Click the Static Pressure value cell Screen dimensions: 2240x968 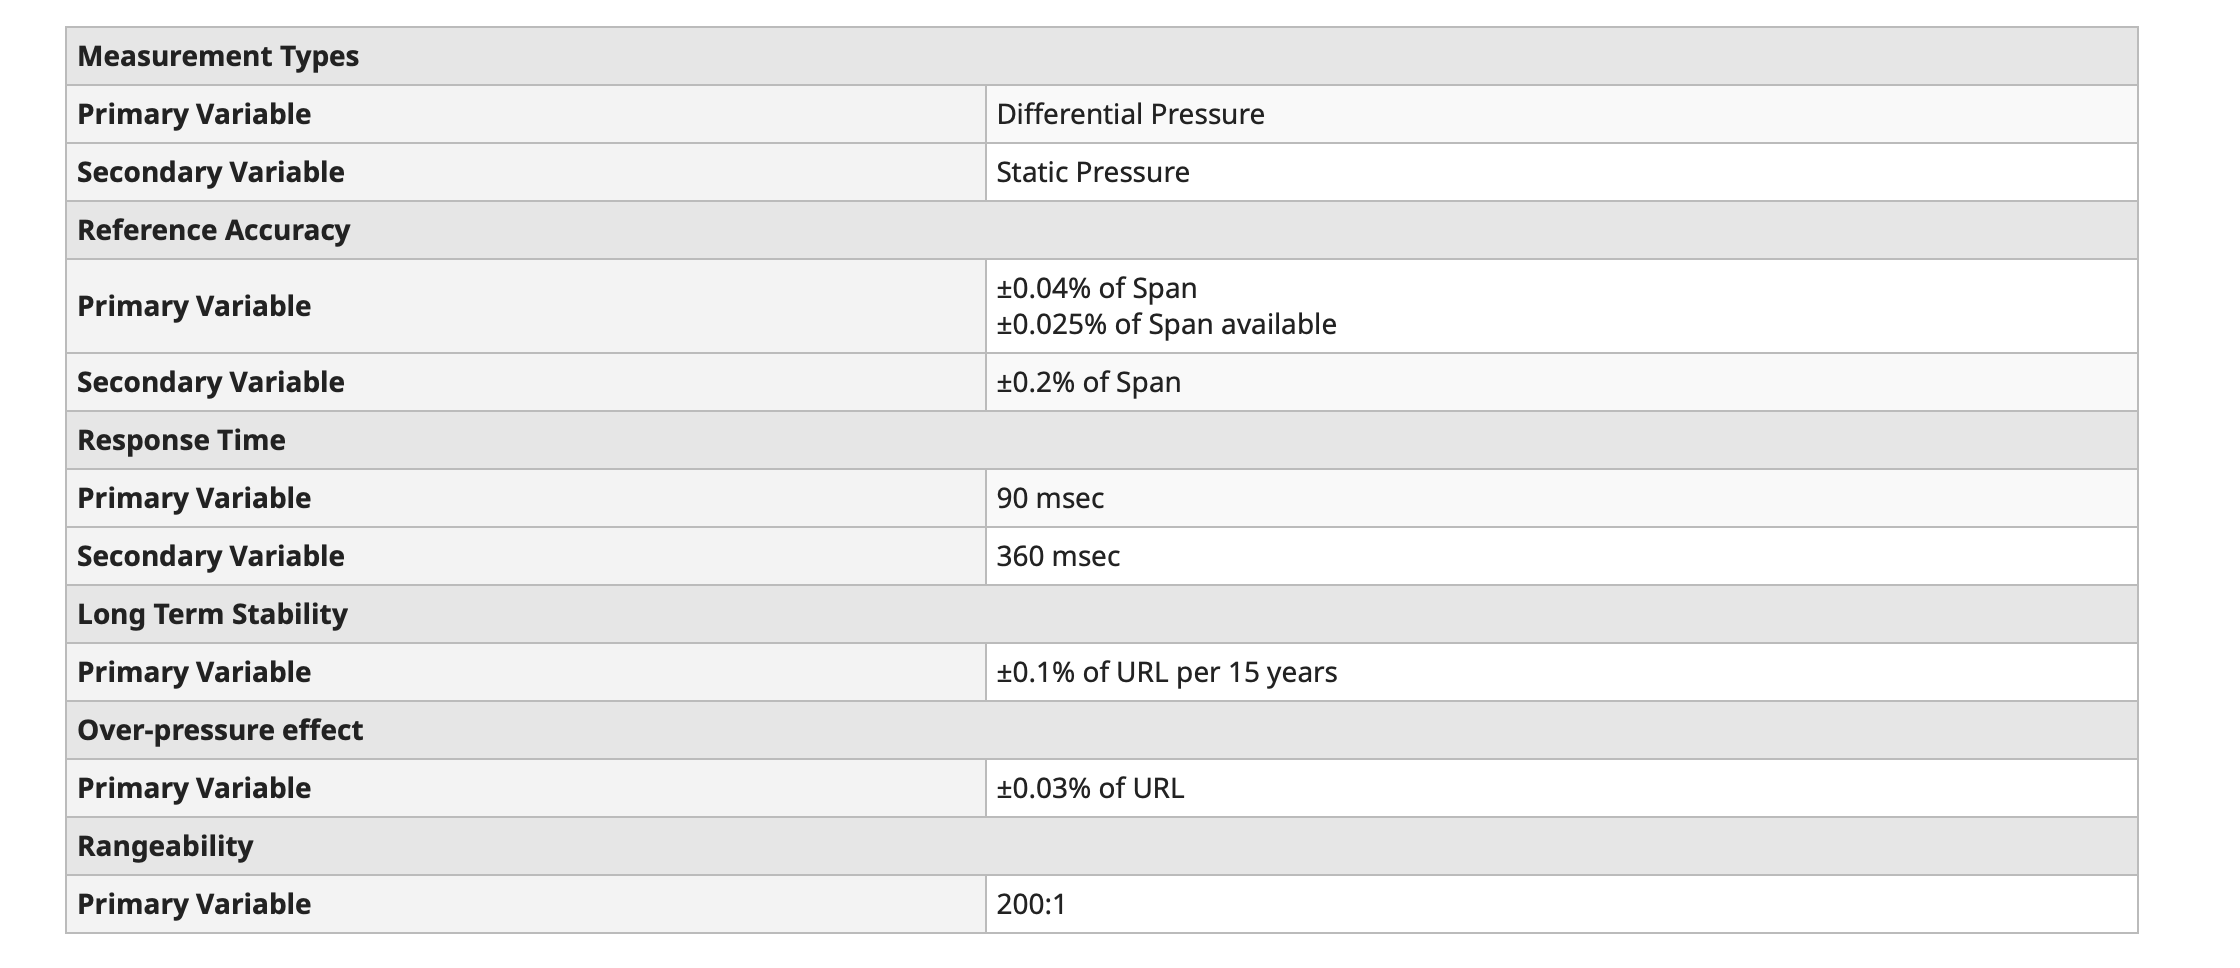[x=1561, y=172]
